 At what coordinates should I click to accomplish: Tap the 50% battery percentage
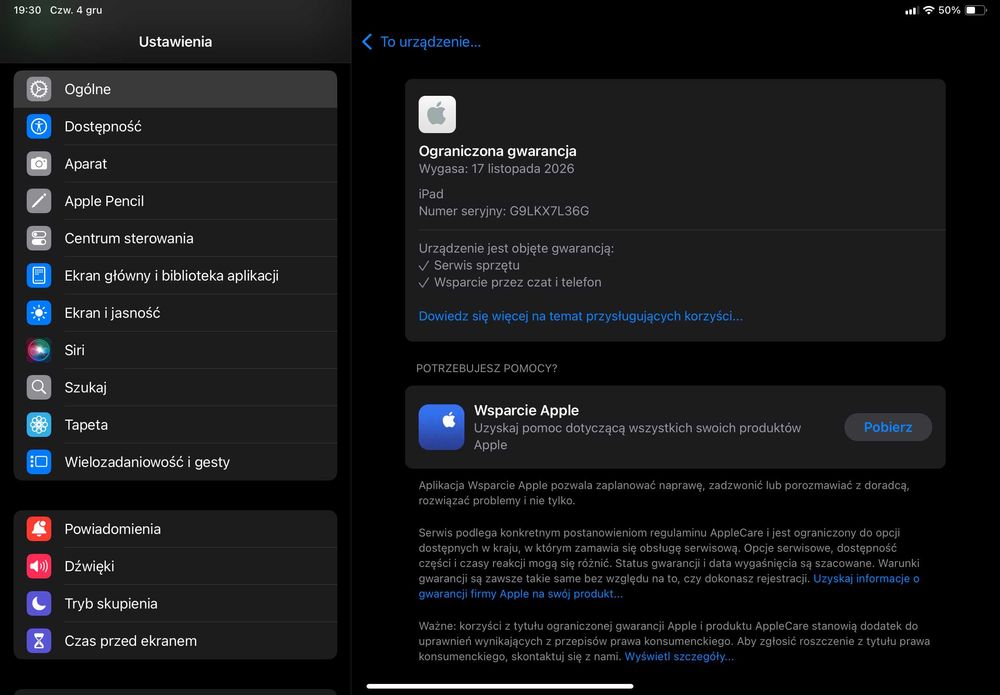(949, 10)
